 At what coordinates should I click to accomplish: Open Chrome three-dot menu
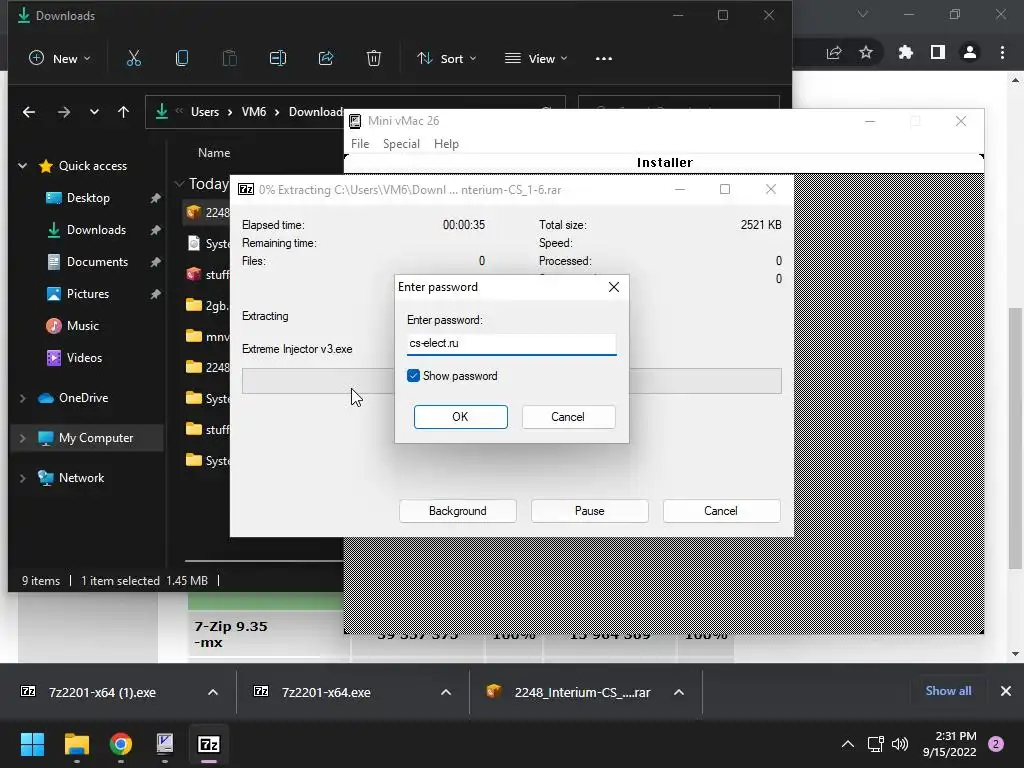click(1002, 52)
